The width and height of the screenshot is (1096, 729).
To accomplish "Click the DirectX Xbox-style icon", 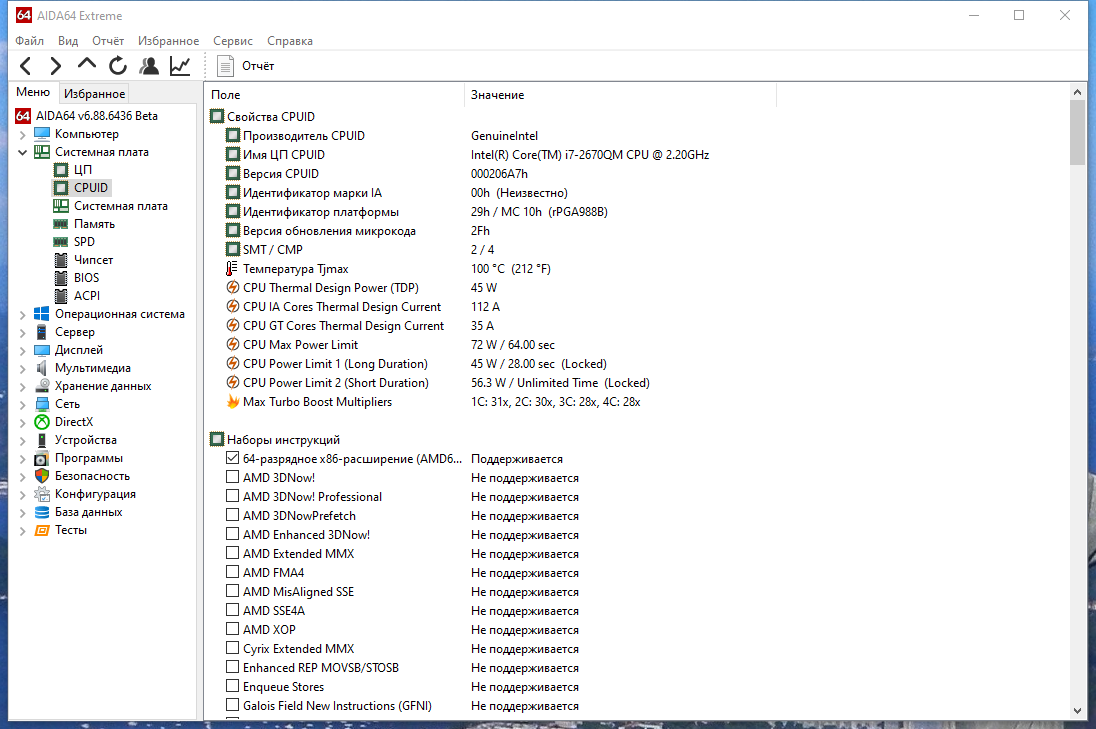I will pos(42,421).
